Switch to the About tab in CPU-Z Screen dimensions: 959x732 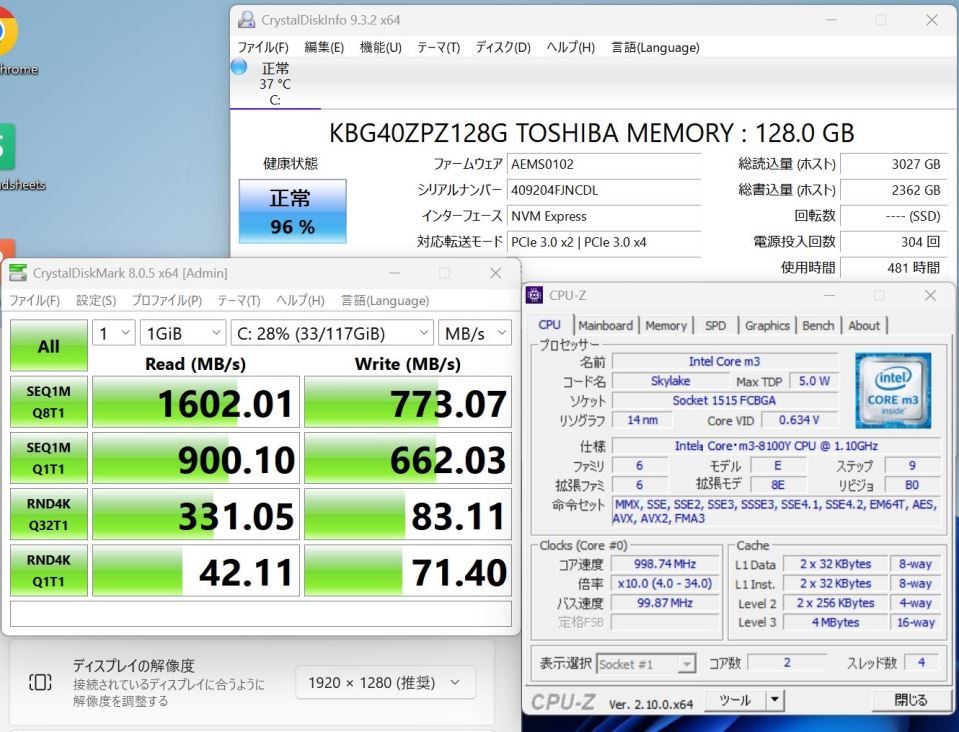click(864, 325)
